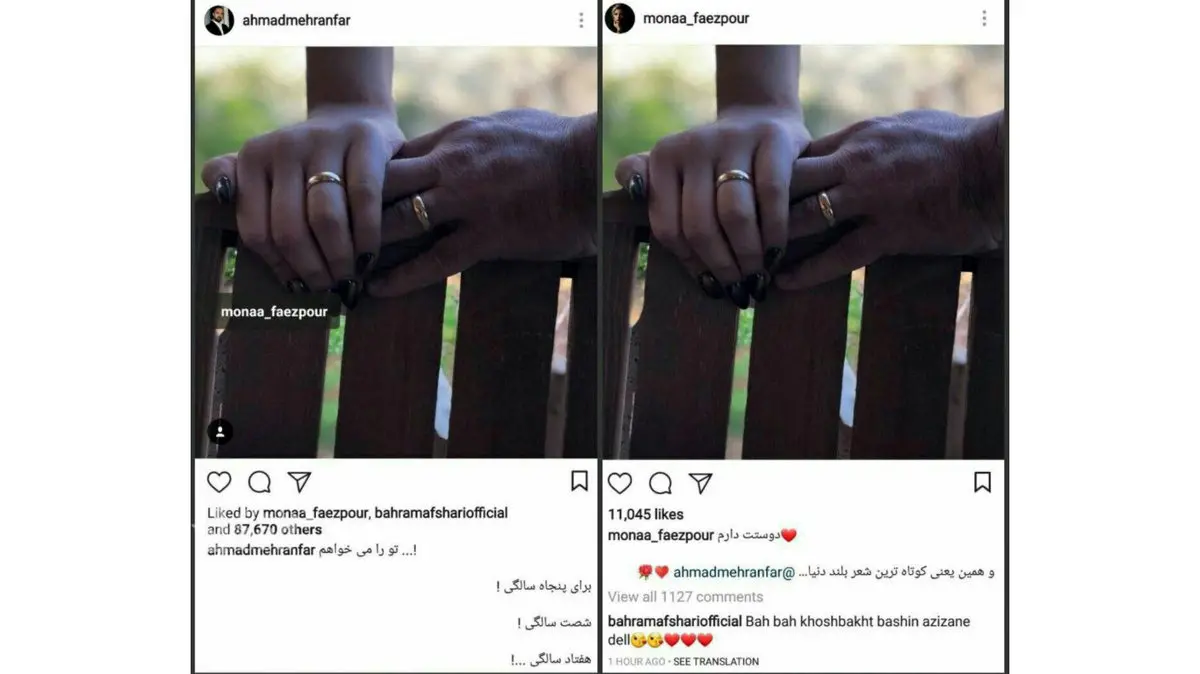
Task: Like the monaa_faezpour post with heart icon
Action: pos(620,483)
